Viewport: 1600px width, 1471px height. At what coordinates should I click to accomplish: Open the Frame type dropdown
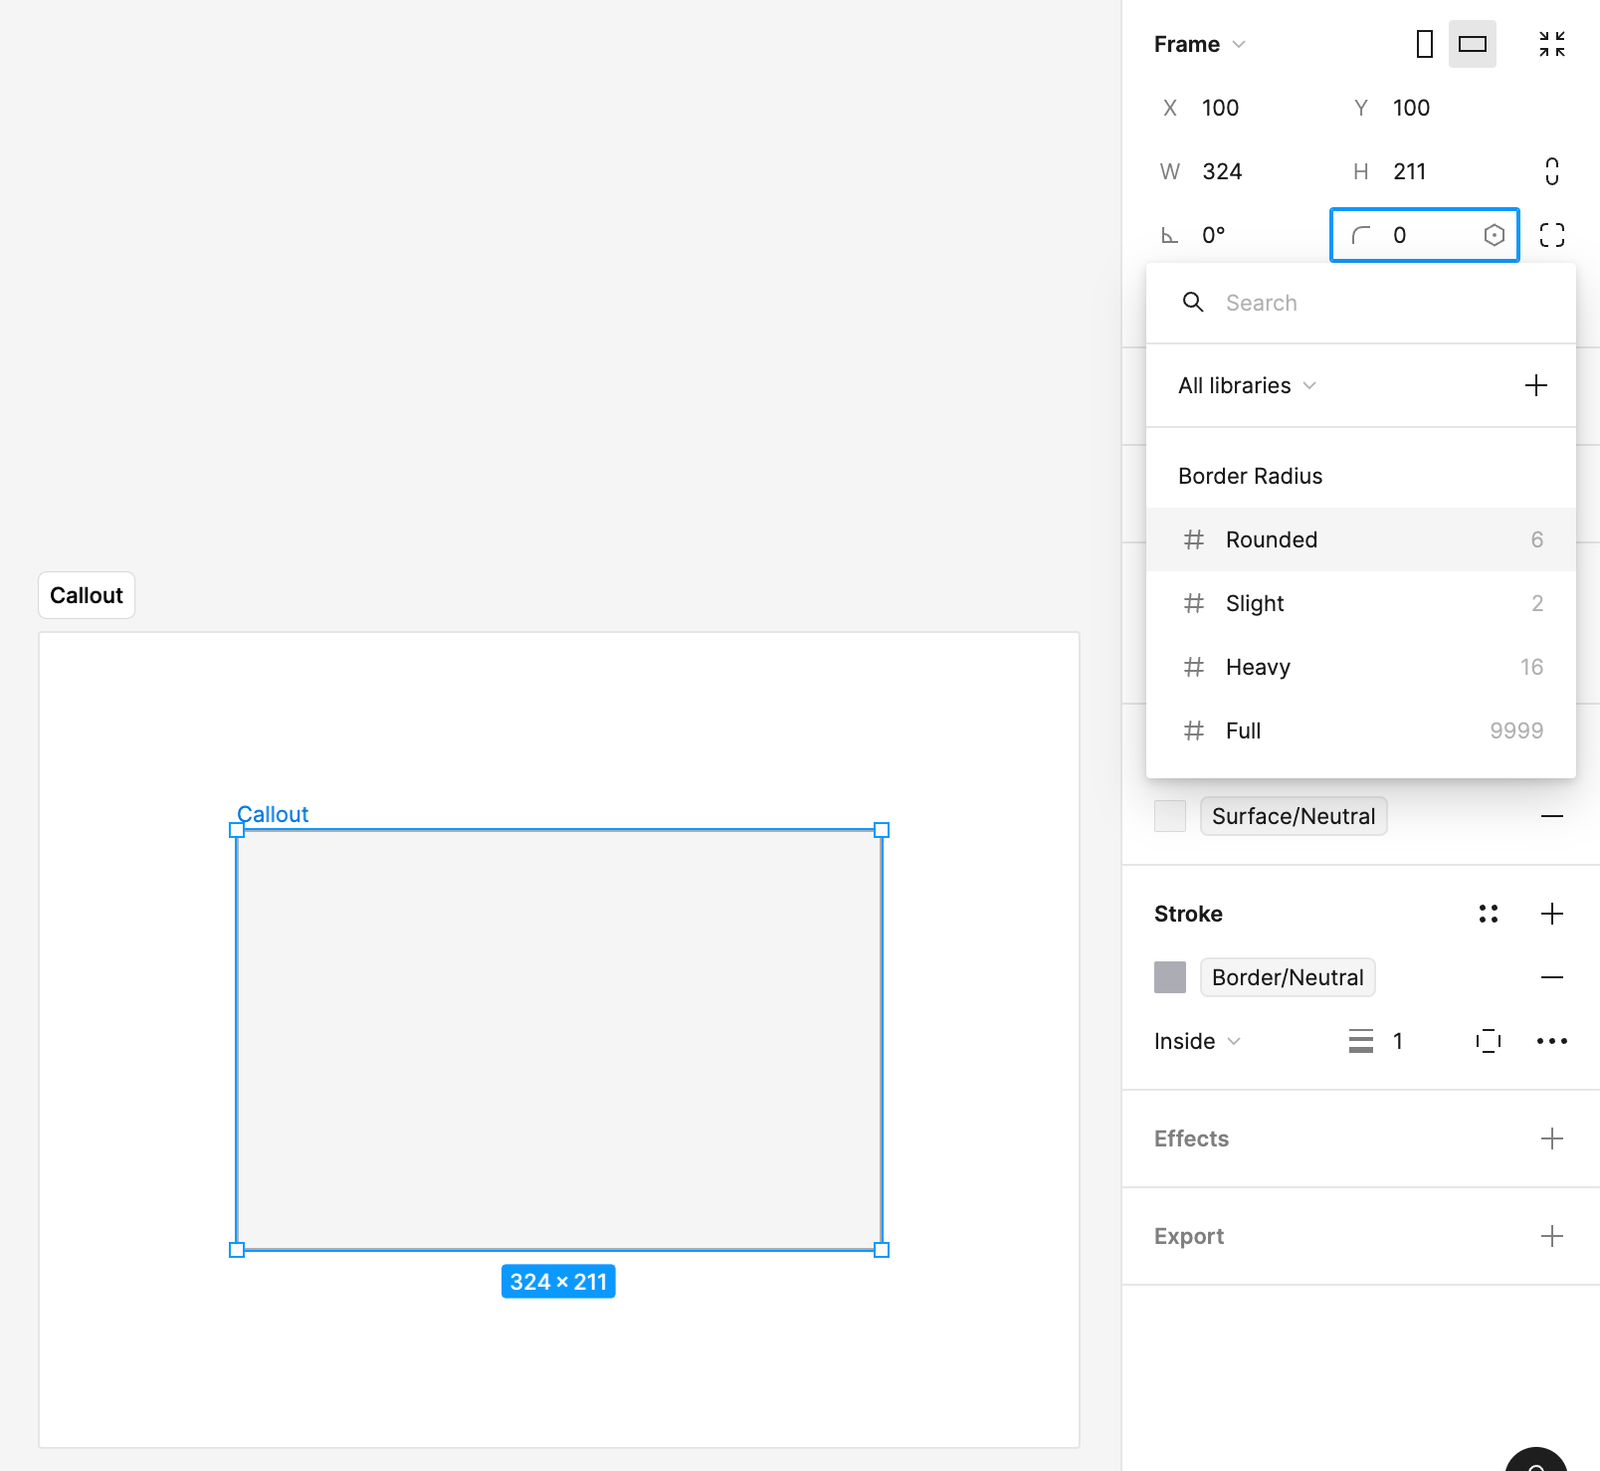[x=1200, y=44]
